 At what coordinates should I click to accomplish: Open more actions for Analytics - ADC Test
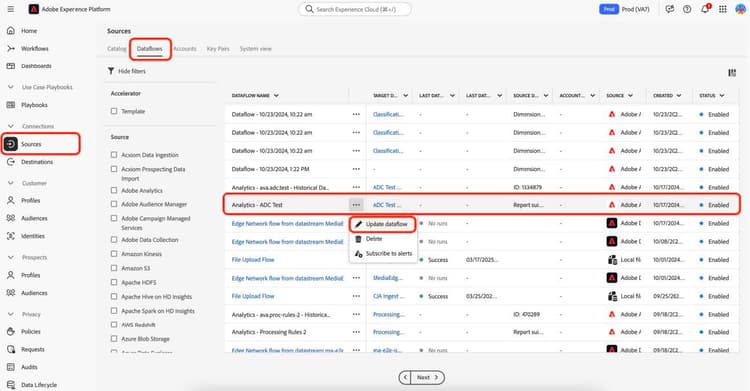356,205
